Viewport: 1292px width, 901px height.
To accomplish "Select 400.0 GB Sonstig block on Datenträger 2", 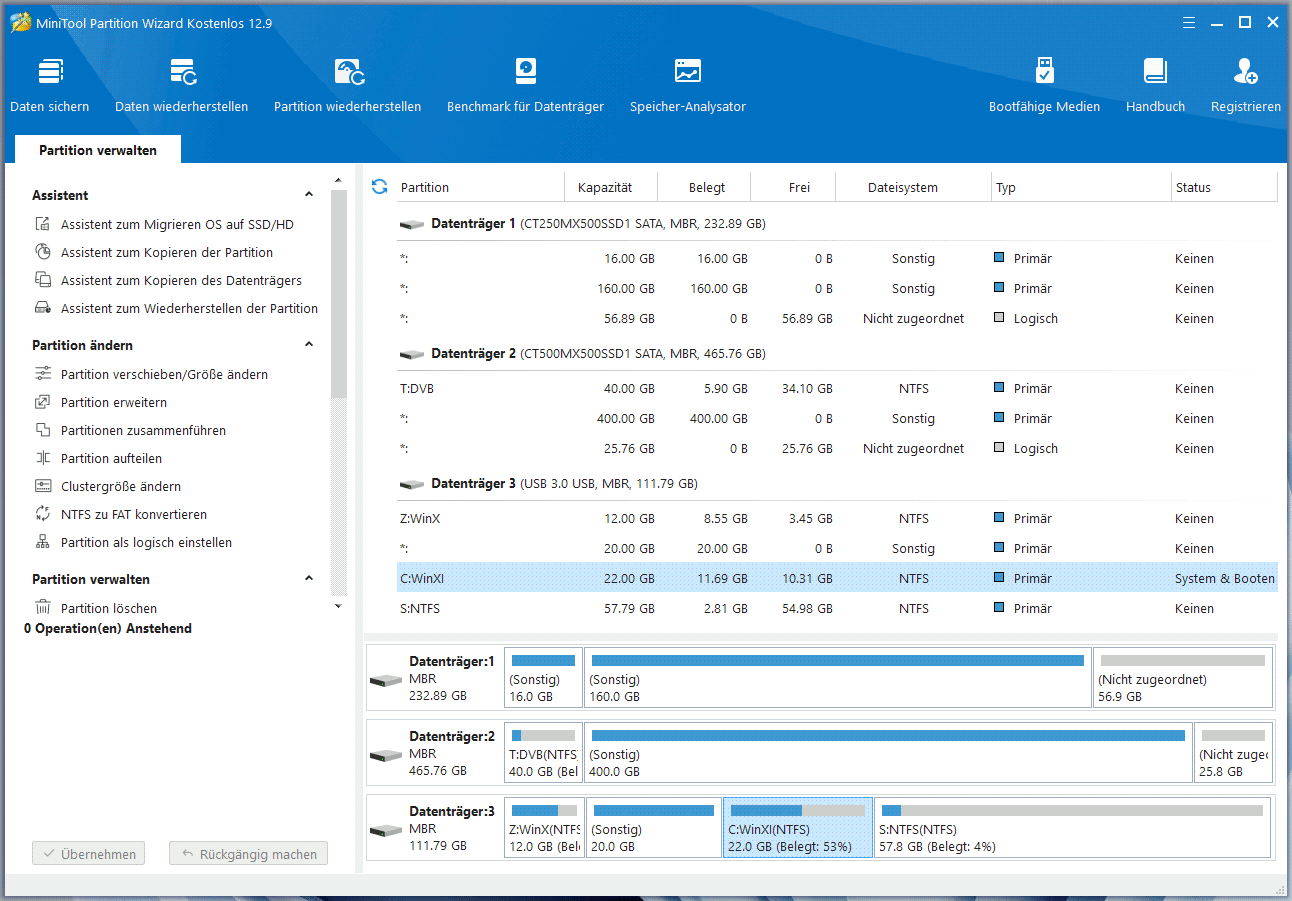I will 889,753.
